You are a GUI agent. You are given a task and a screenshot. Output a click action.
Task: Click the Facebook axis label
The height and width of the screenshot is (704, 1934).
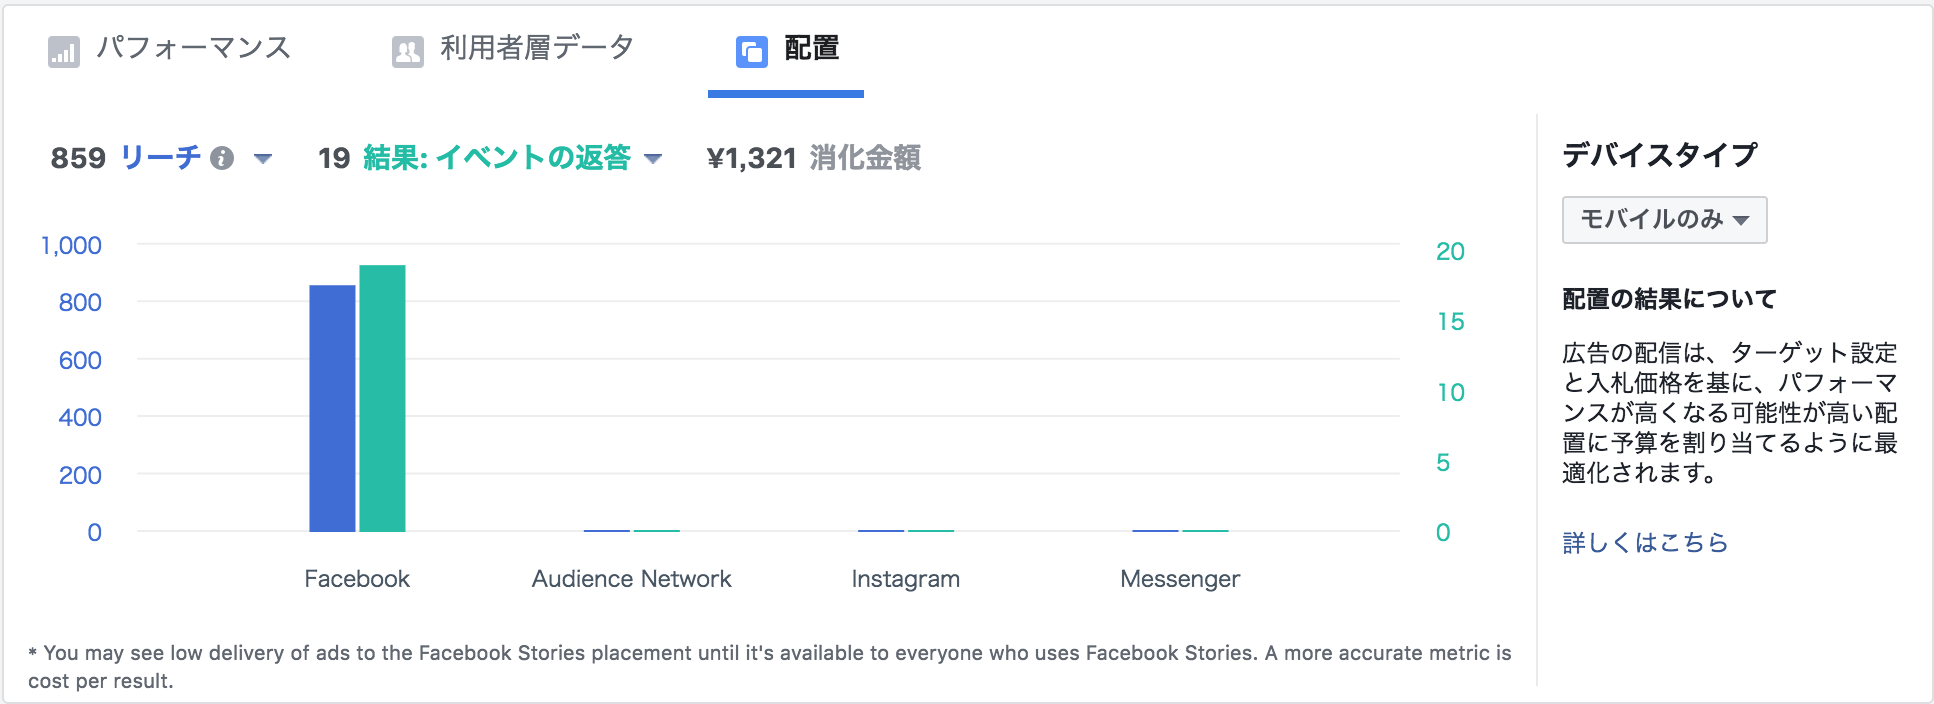(x=357, y=579)
